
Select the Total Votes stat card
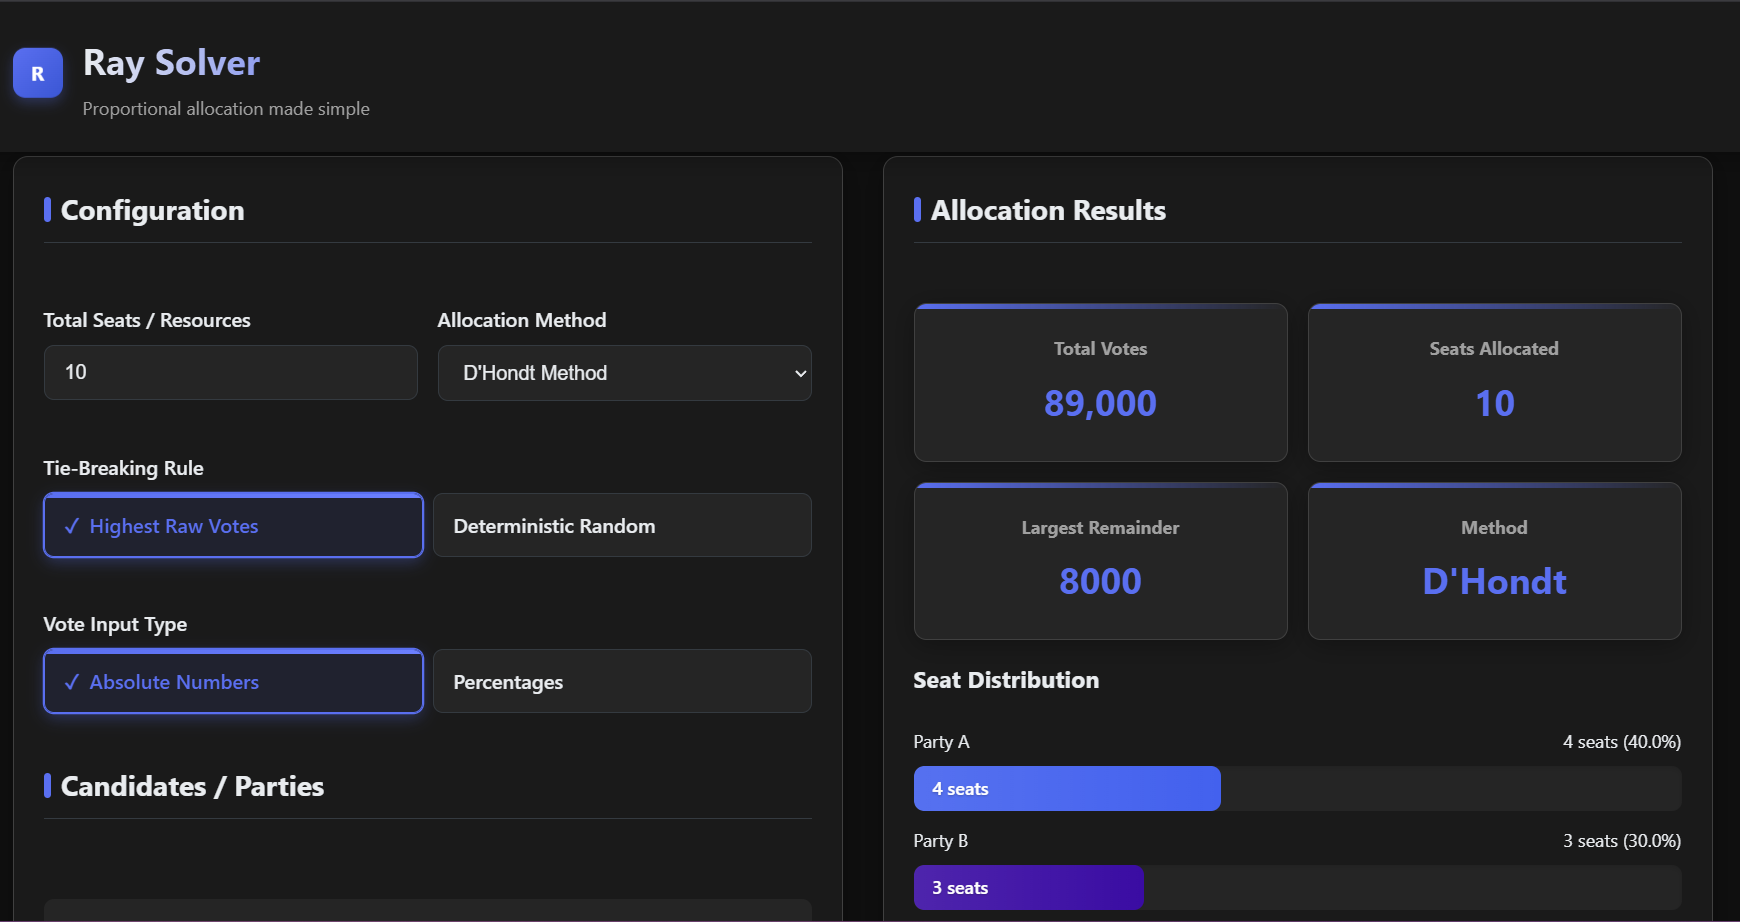[x=1100, y=383]
